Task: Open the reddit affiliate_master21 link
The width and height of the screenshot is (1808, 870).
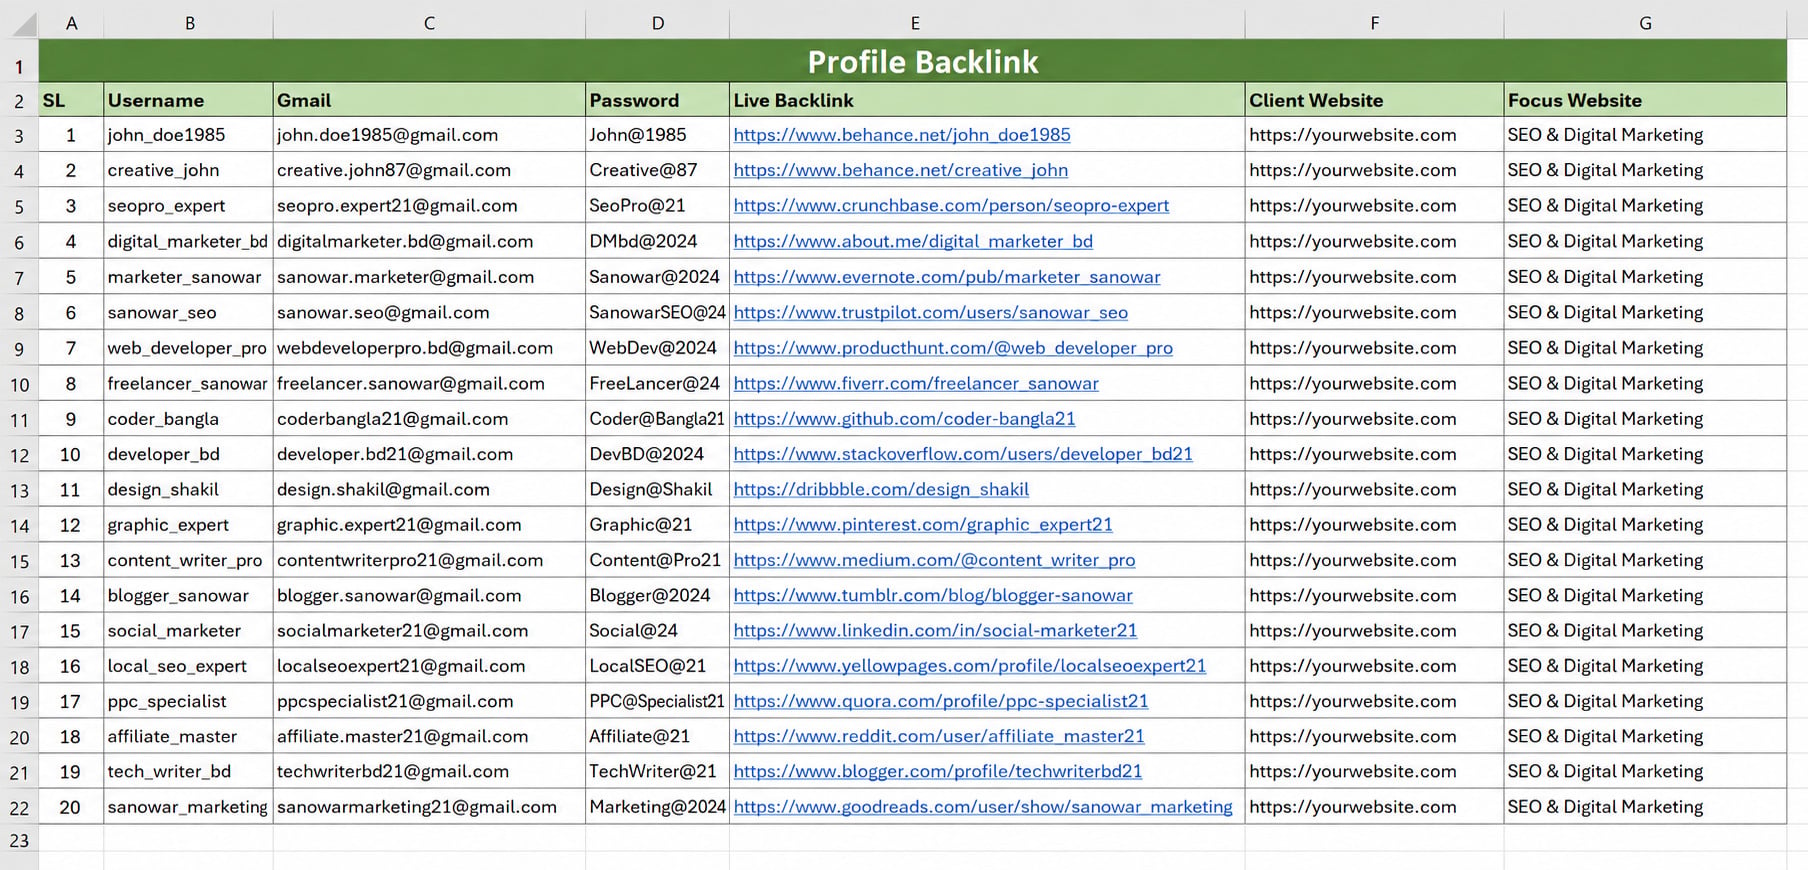Action: click(x=939, y=737)
